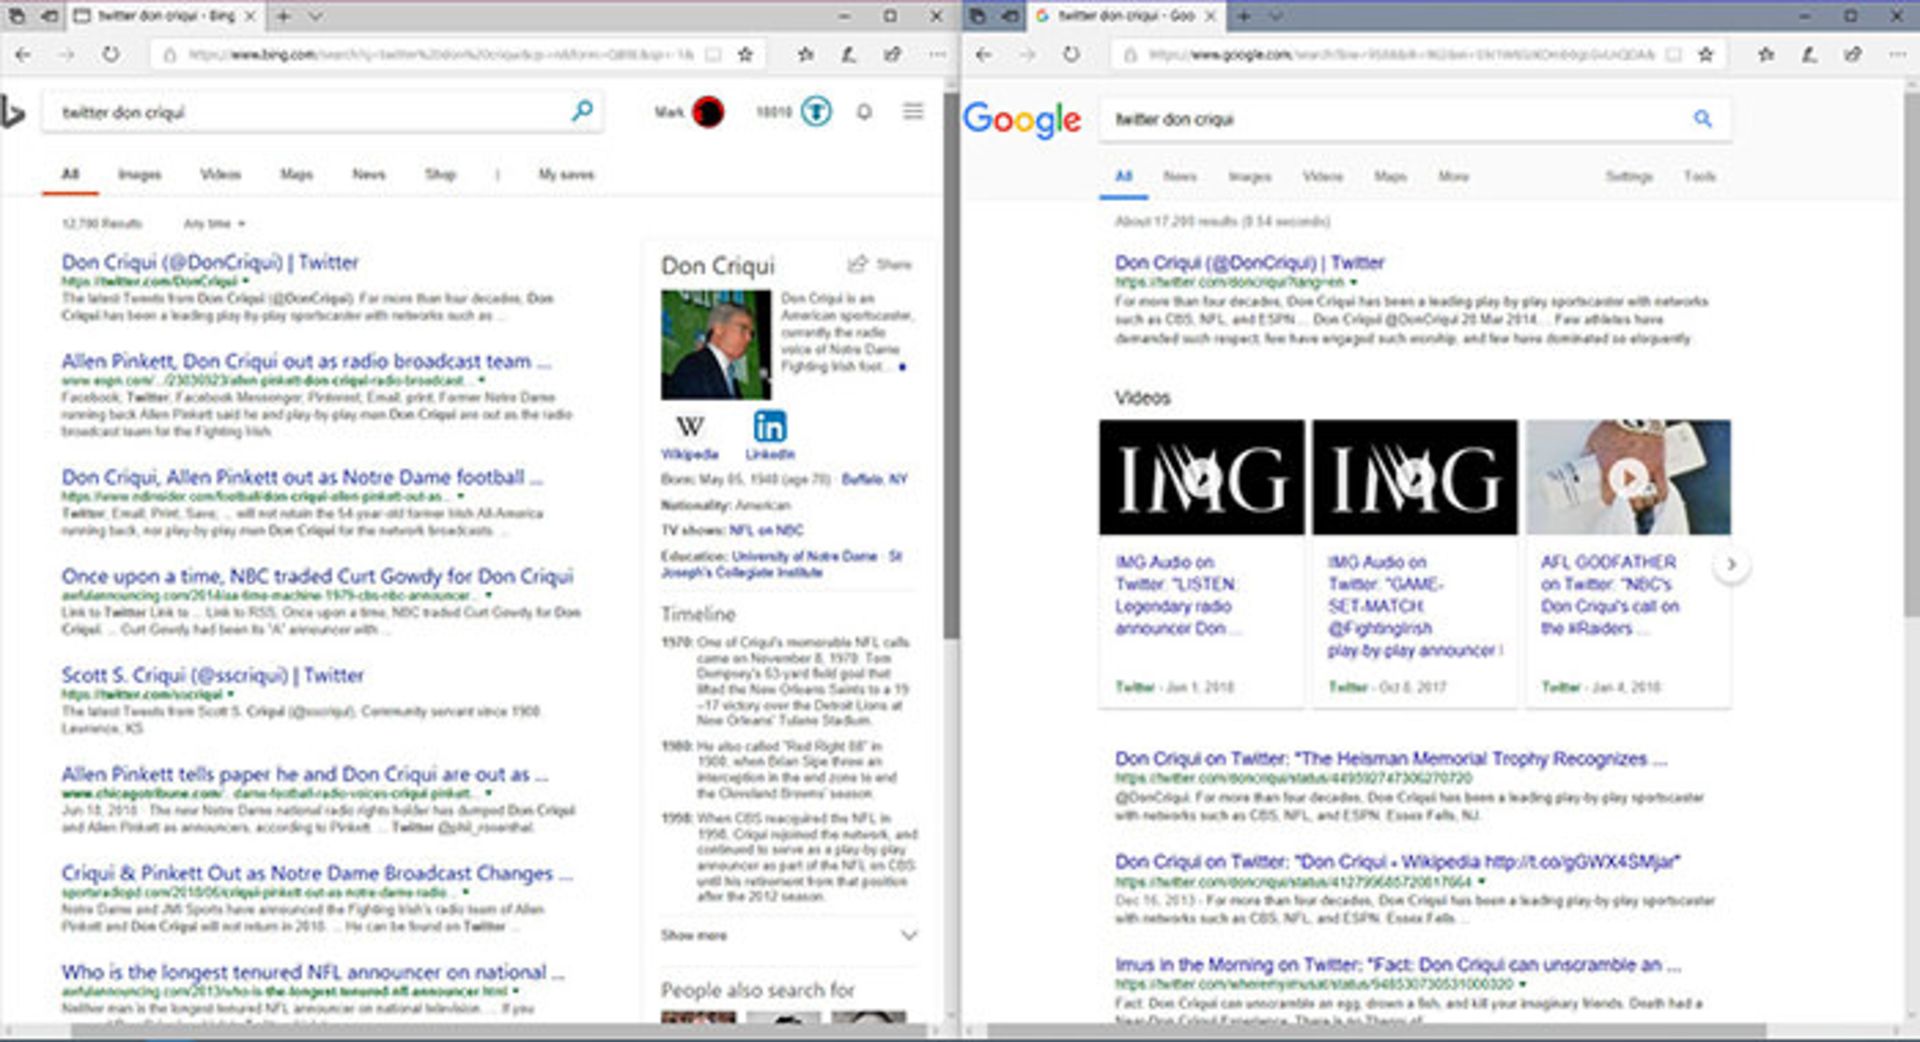The height and width of the screenshot is (1042, 1920).
Task: Open the Wikipedia icon in knowledge panel
Action: (689, 427)
